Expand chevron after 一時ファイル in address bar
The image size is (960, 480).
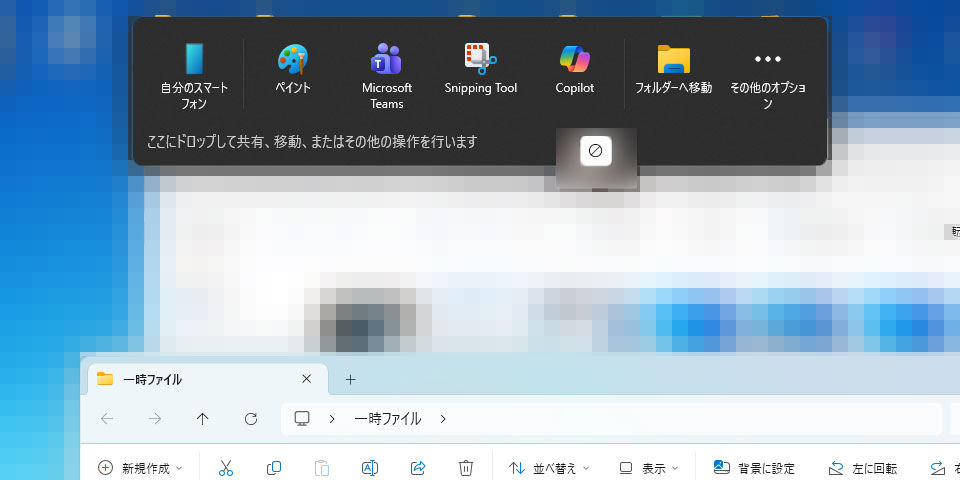(443, 419)
